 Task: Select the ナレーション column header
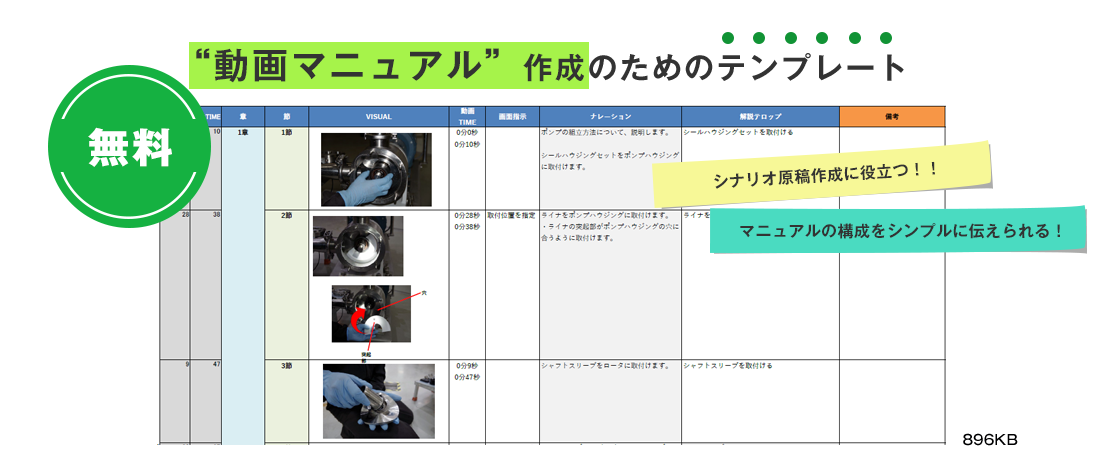click(610, 117)
